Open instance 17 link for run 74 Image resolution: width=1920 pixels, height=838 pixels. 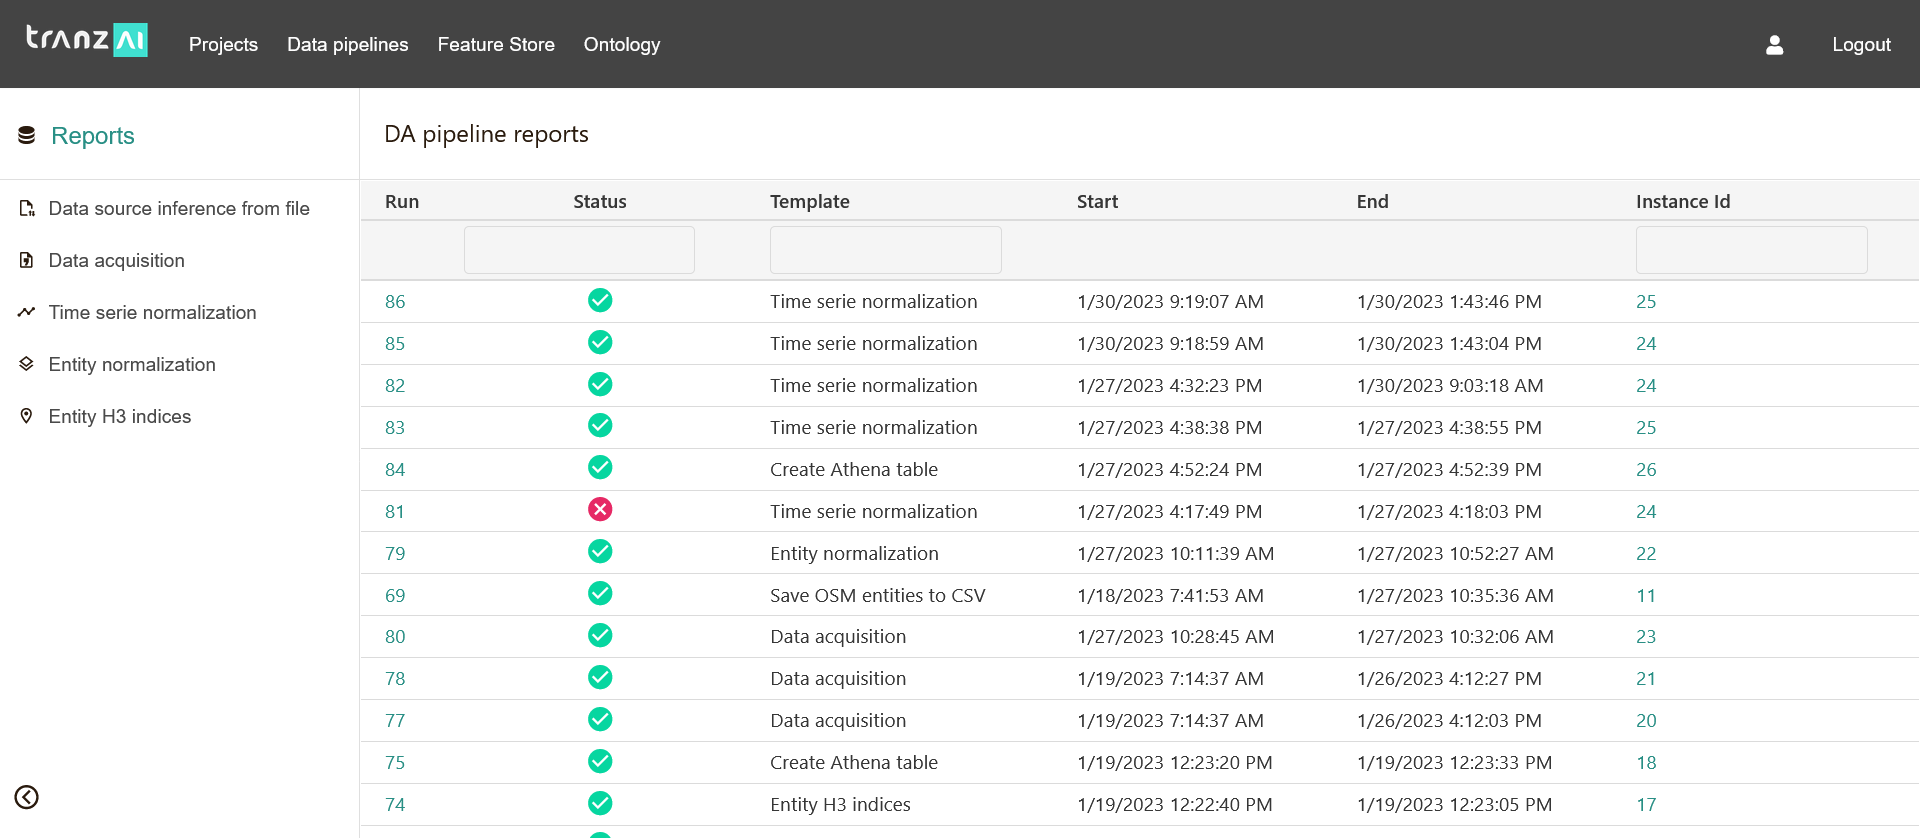(x=1646, y=805)
